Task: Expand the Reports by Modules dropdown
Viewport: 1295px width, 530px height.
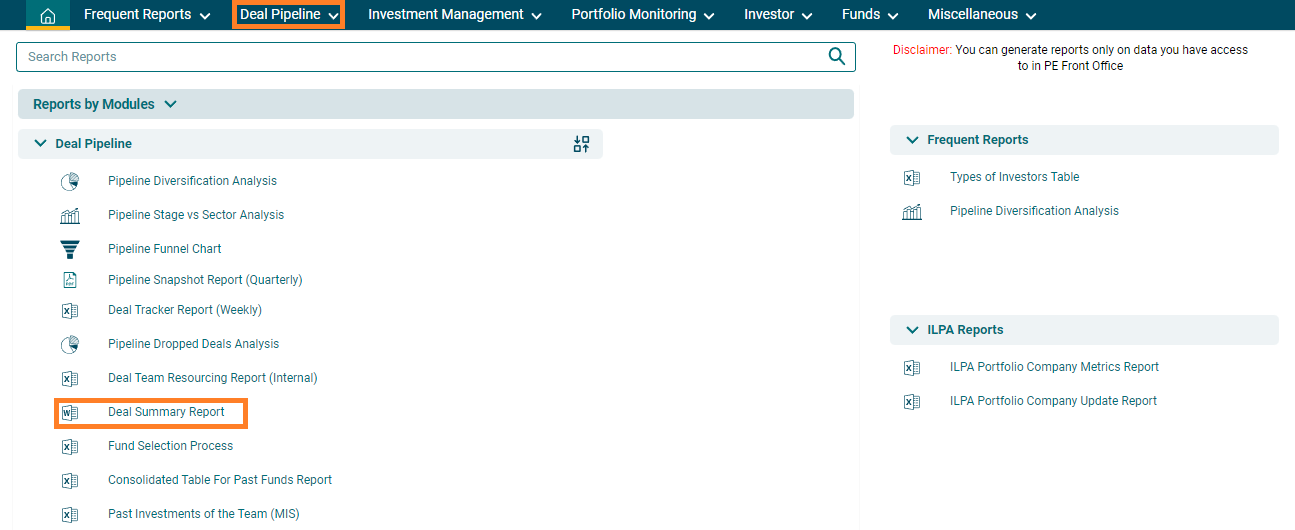Action: point(170,104)
